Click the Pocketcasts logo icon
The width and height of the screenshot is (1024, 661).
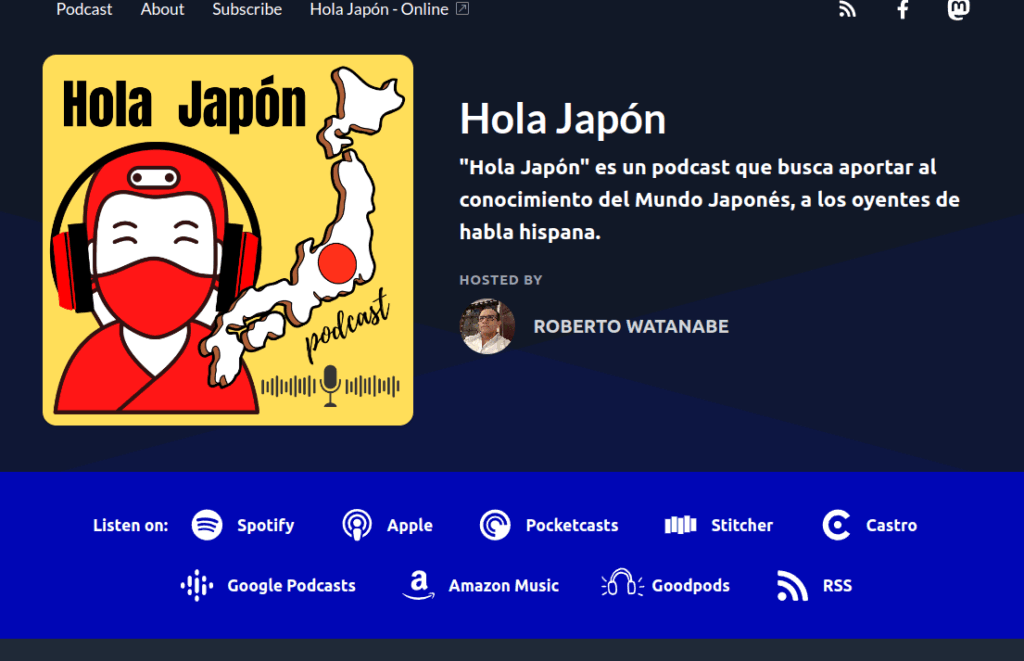(x=495, y=525)
